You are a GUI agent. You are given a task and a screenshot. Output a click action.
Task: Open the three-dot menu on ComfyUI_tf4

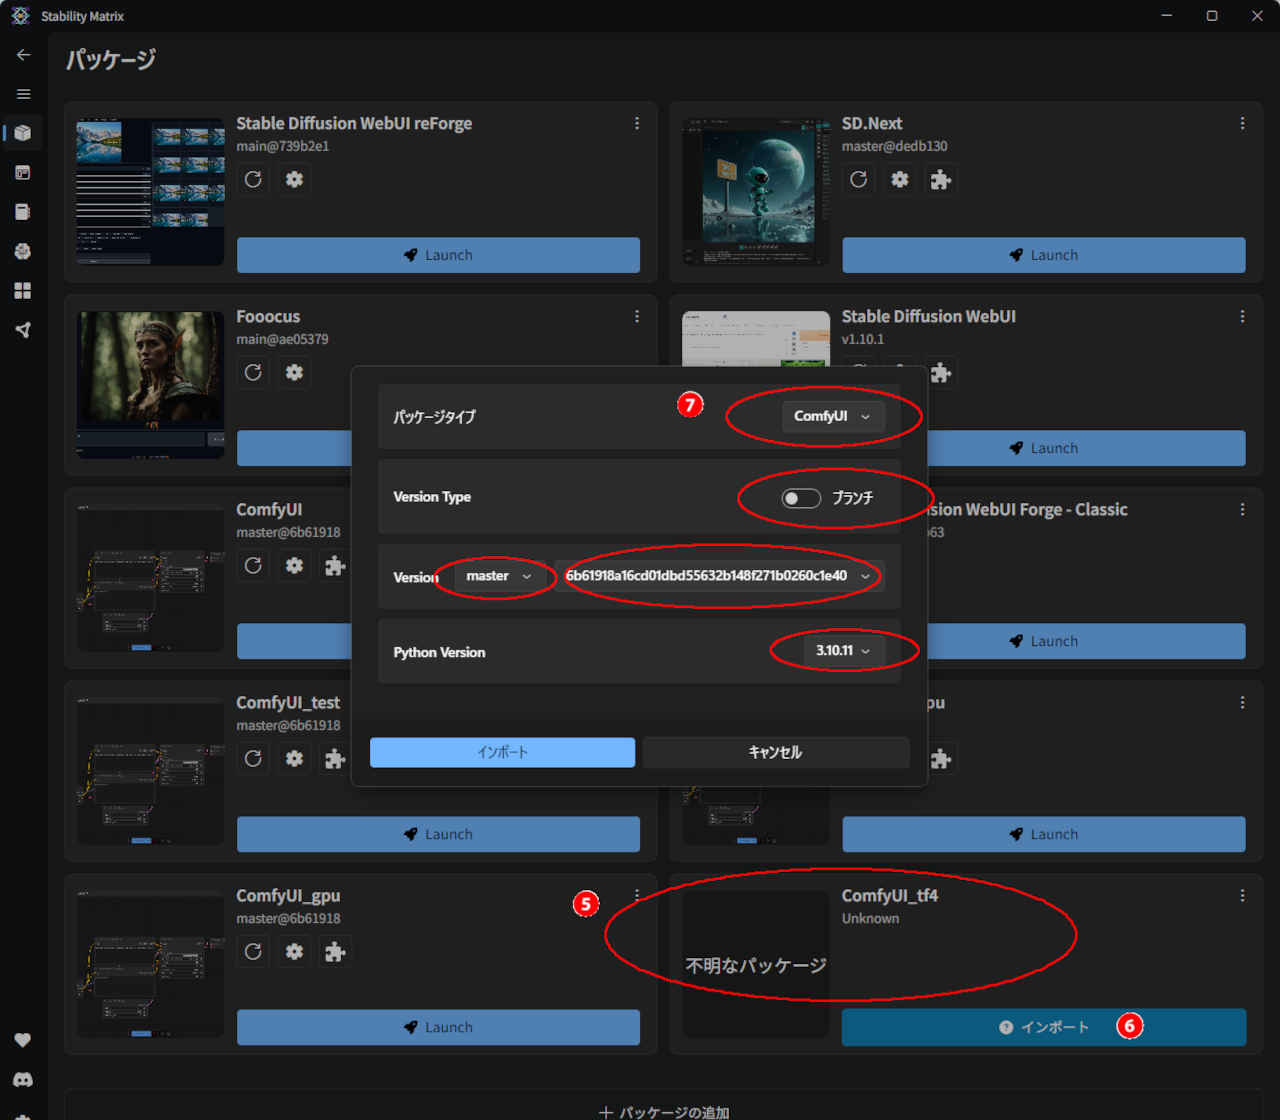click(x=1242, y=895)
